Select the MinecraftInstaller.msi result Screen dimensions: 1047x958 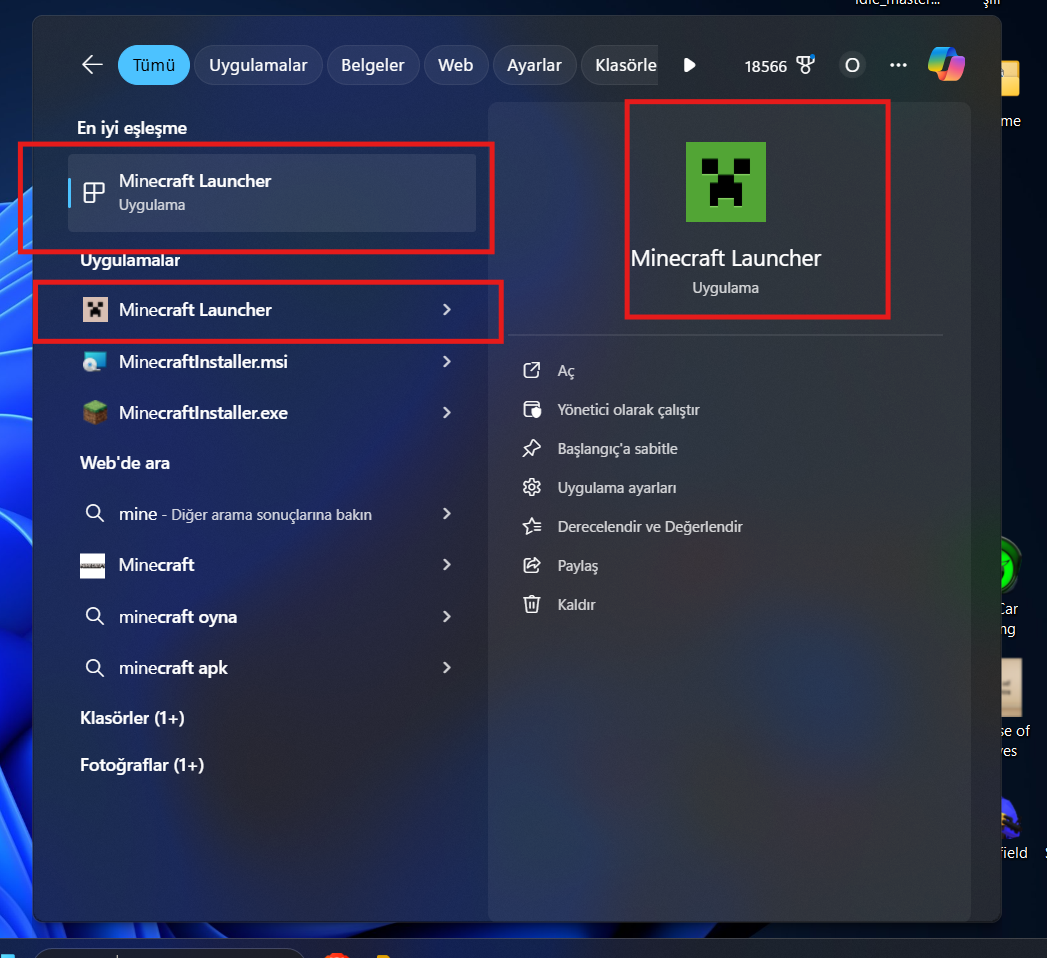267,362
